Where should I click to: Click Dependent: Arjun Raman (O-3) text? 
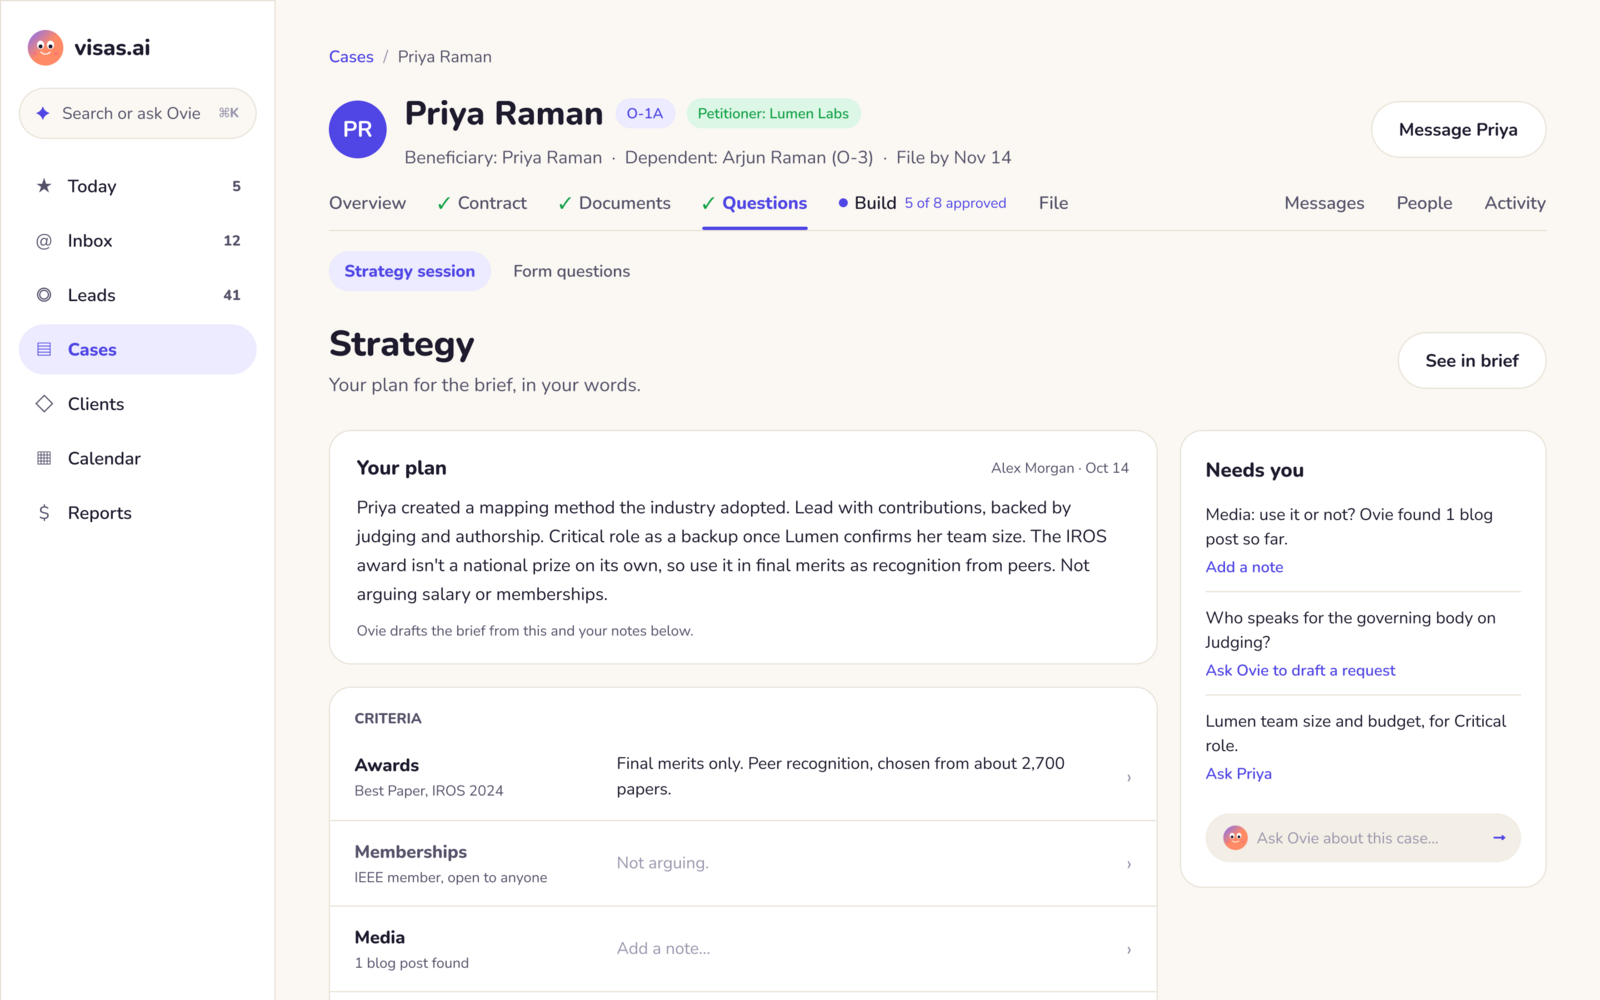pyautogui.click(x=749, y=157)
